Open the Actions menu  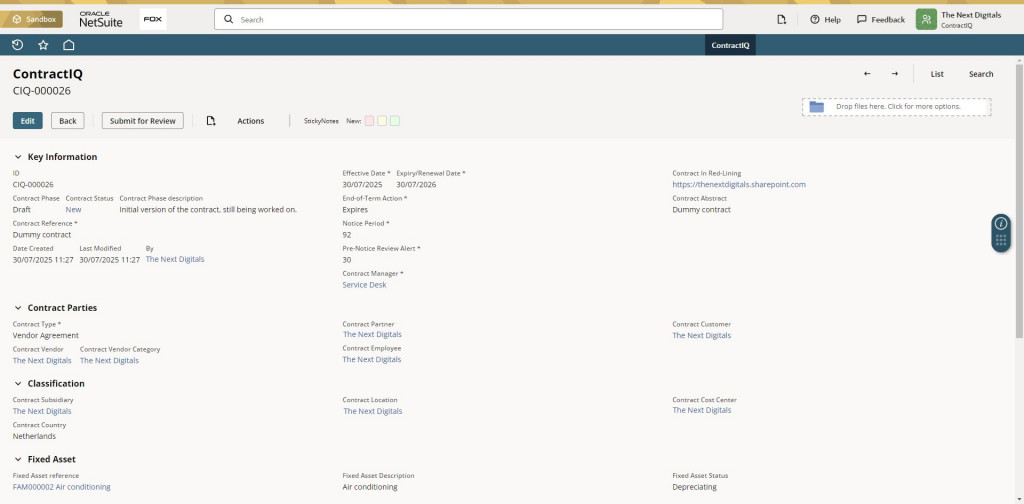pos(251,121)
